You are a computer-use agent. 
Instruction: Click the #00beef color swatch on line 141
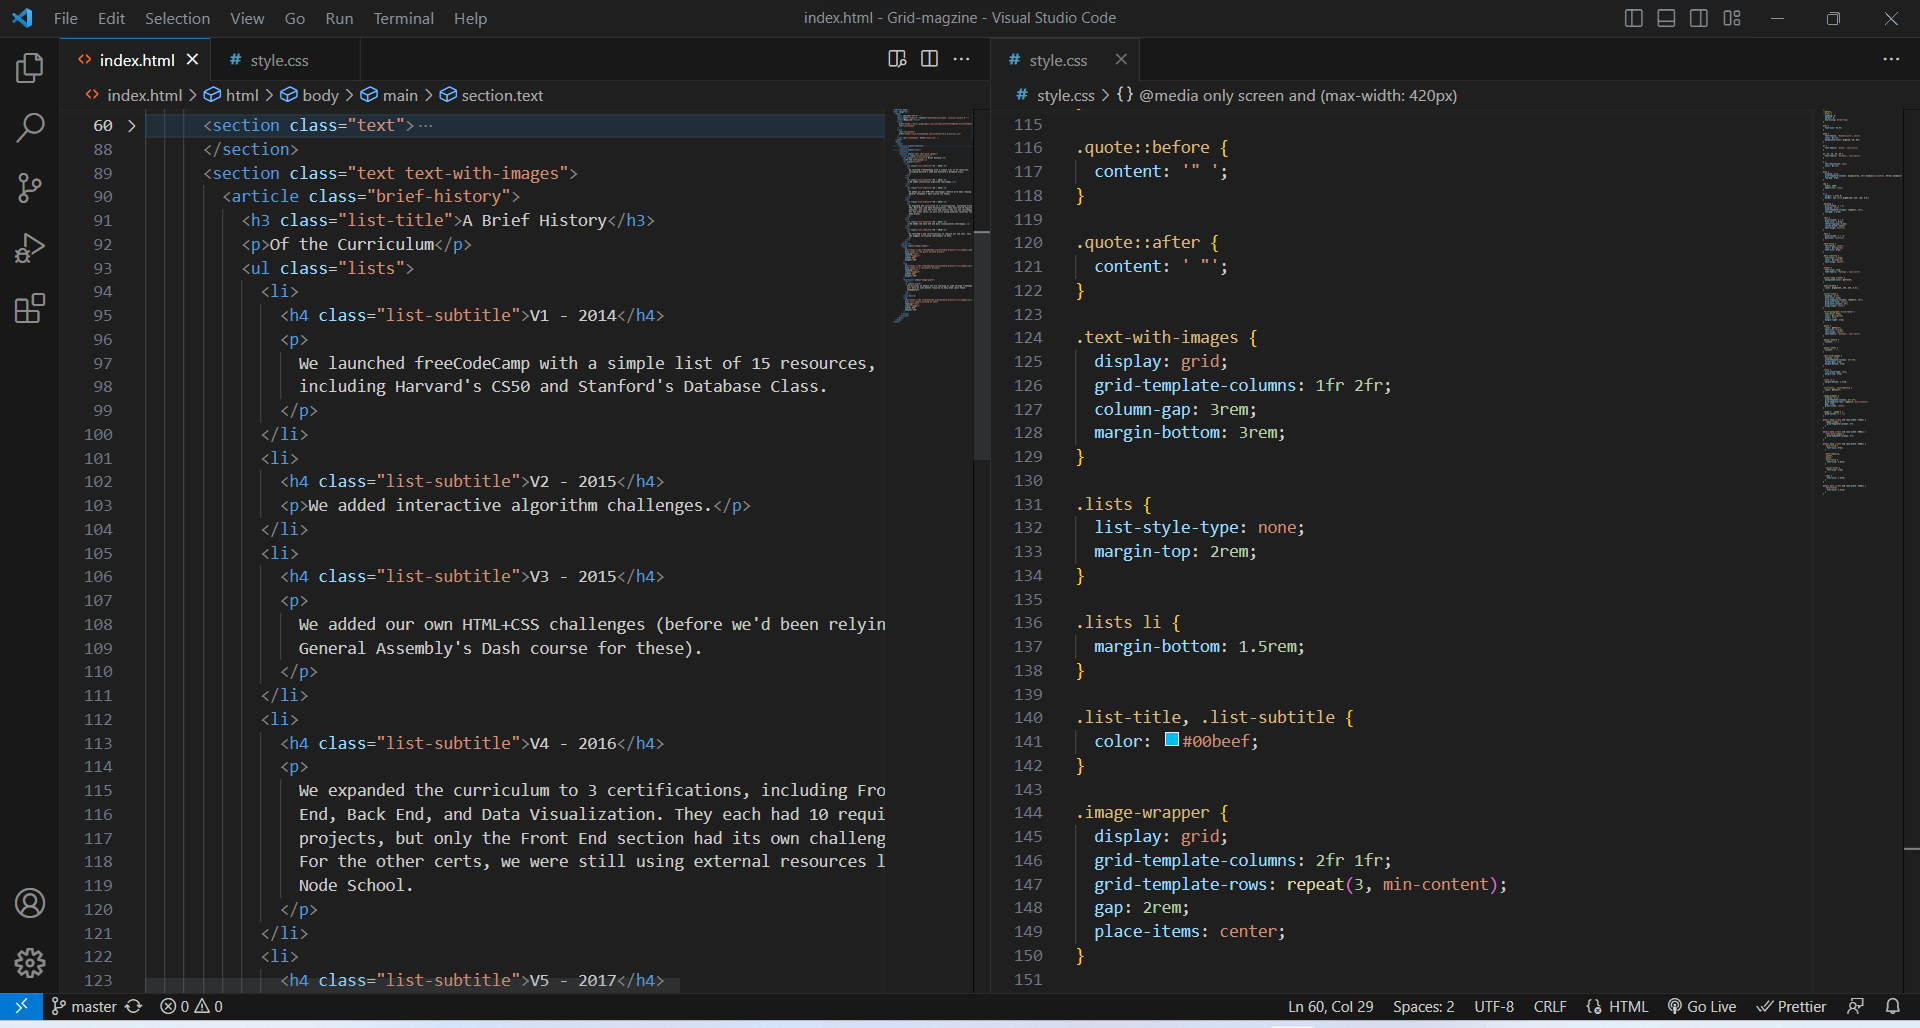[1170, 741]
